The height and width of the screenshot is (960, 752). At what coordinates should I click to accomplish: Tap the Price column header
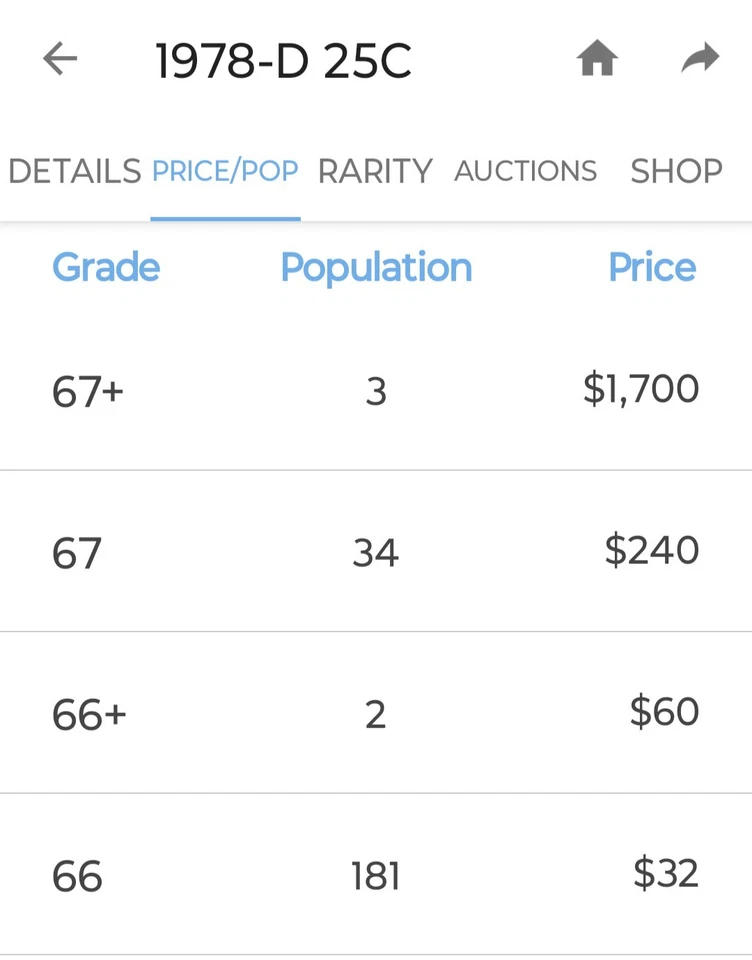point(652,268)
